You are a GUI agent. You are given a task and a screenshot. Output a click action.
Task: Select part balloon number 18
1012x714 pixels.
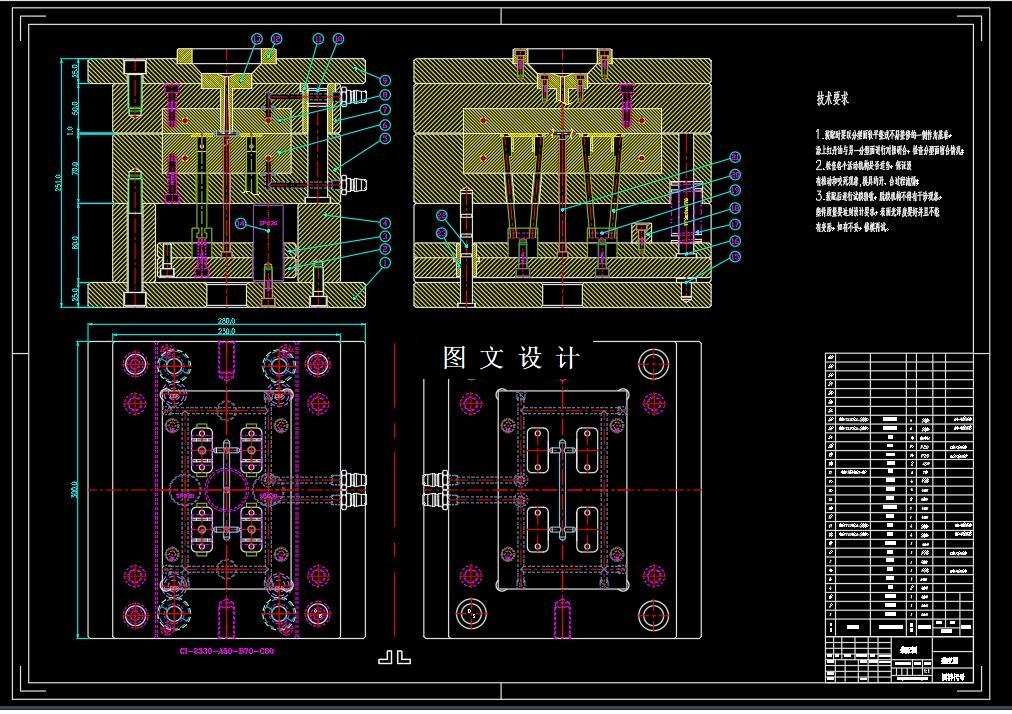click(x=735, y=208)
